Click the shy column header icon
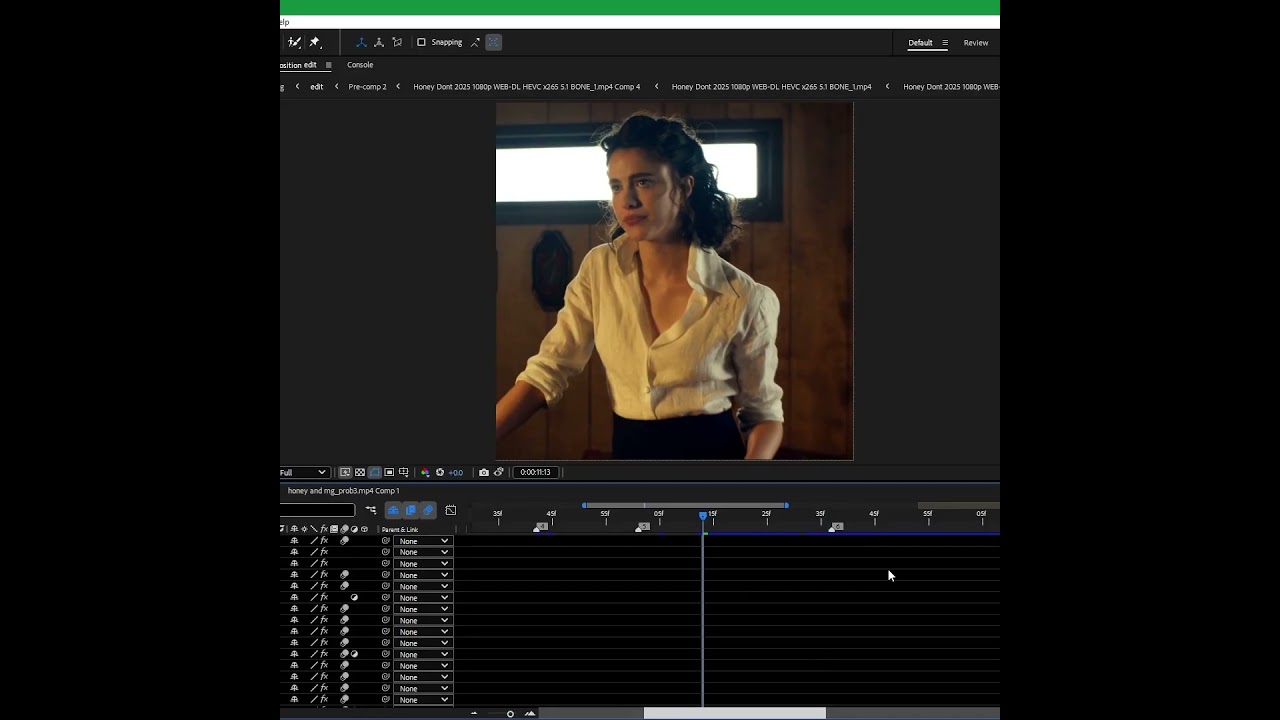The height and width of the screenshot is (720, 1280). click(294, 529)
